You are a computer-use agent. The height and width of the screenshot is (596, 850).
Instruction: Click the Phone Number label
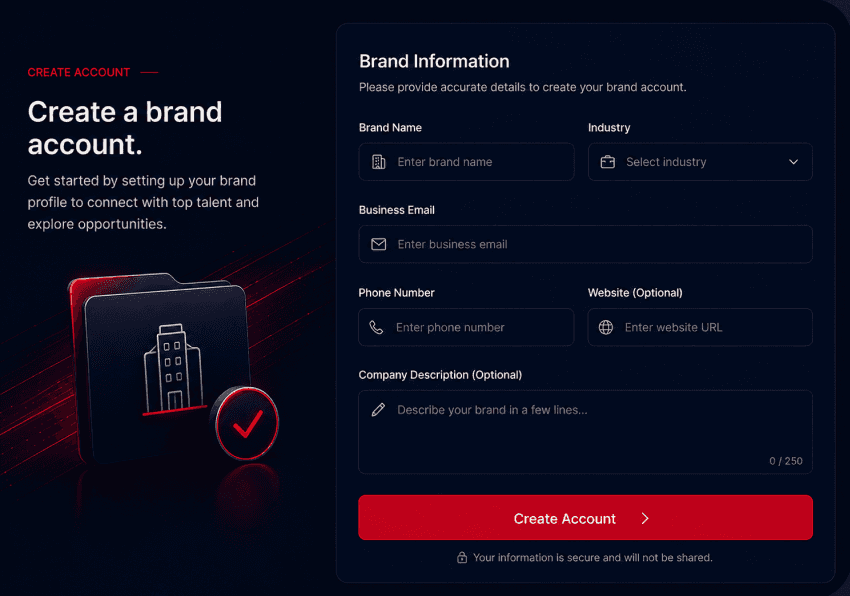tap(396, 293)
